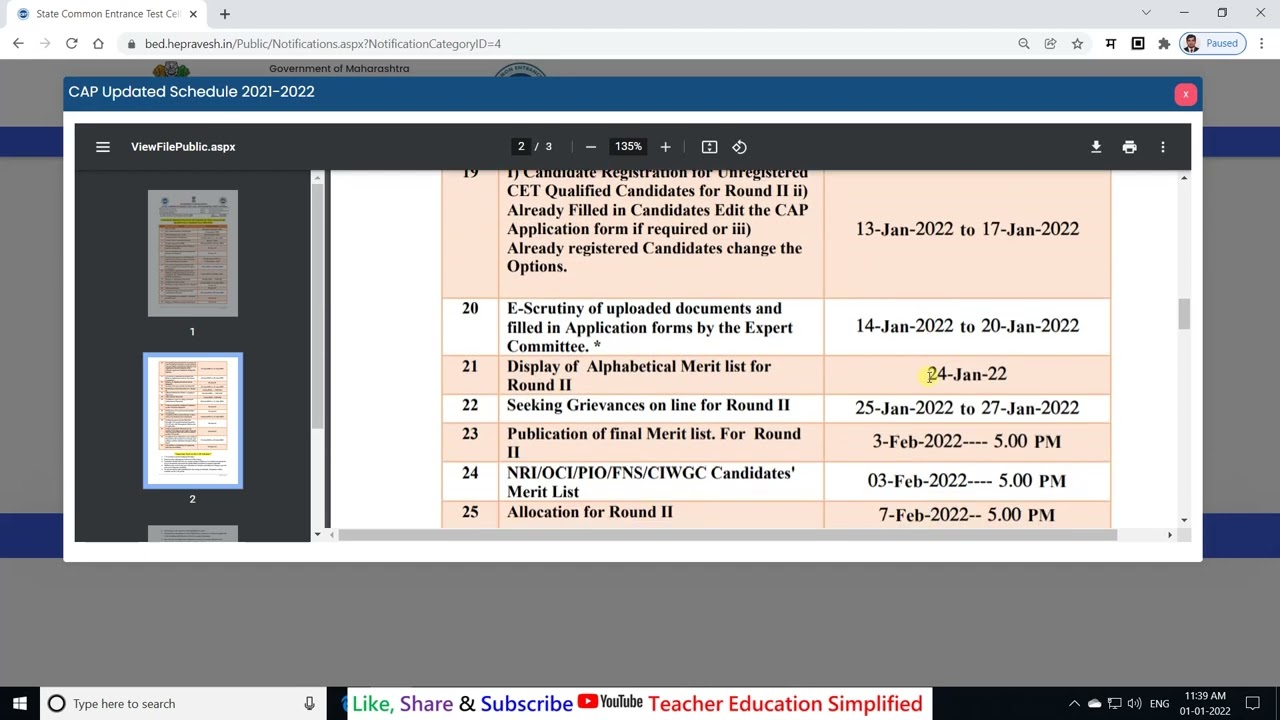Reload the browser page
The image size is (1280, 720).
tap(71, 44)
